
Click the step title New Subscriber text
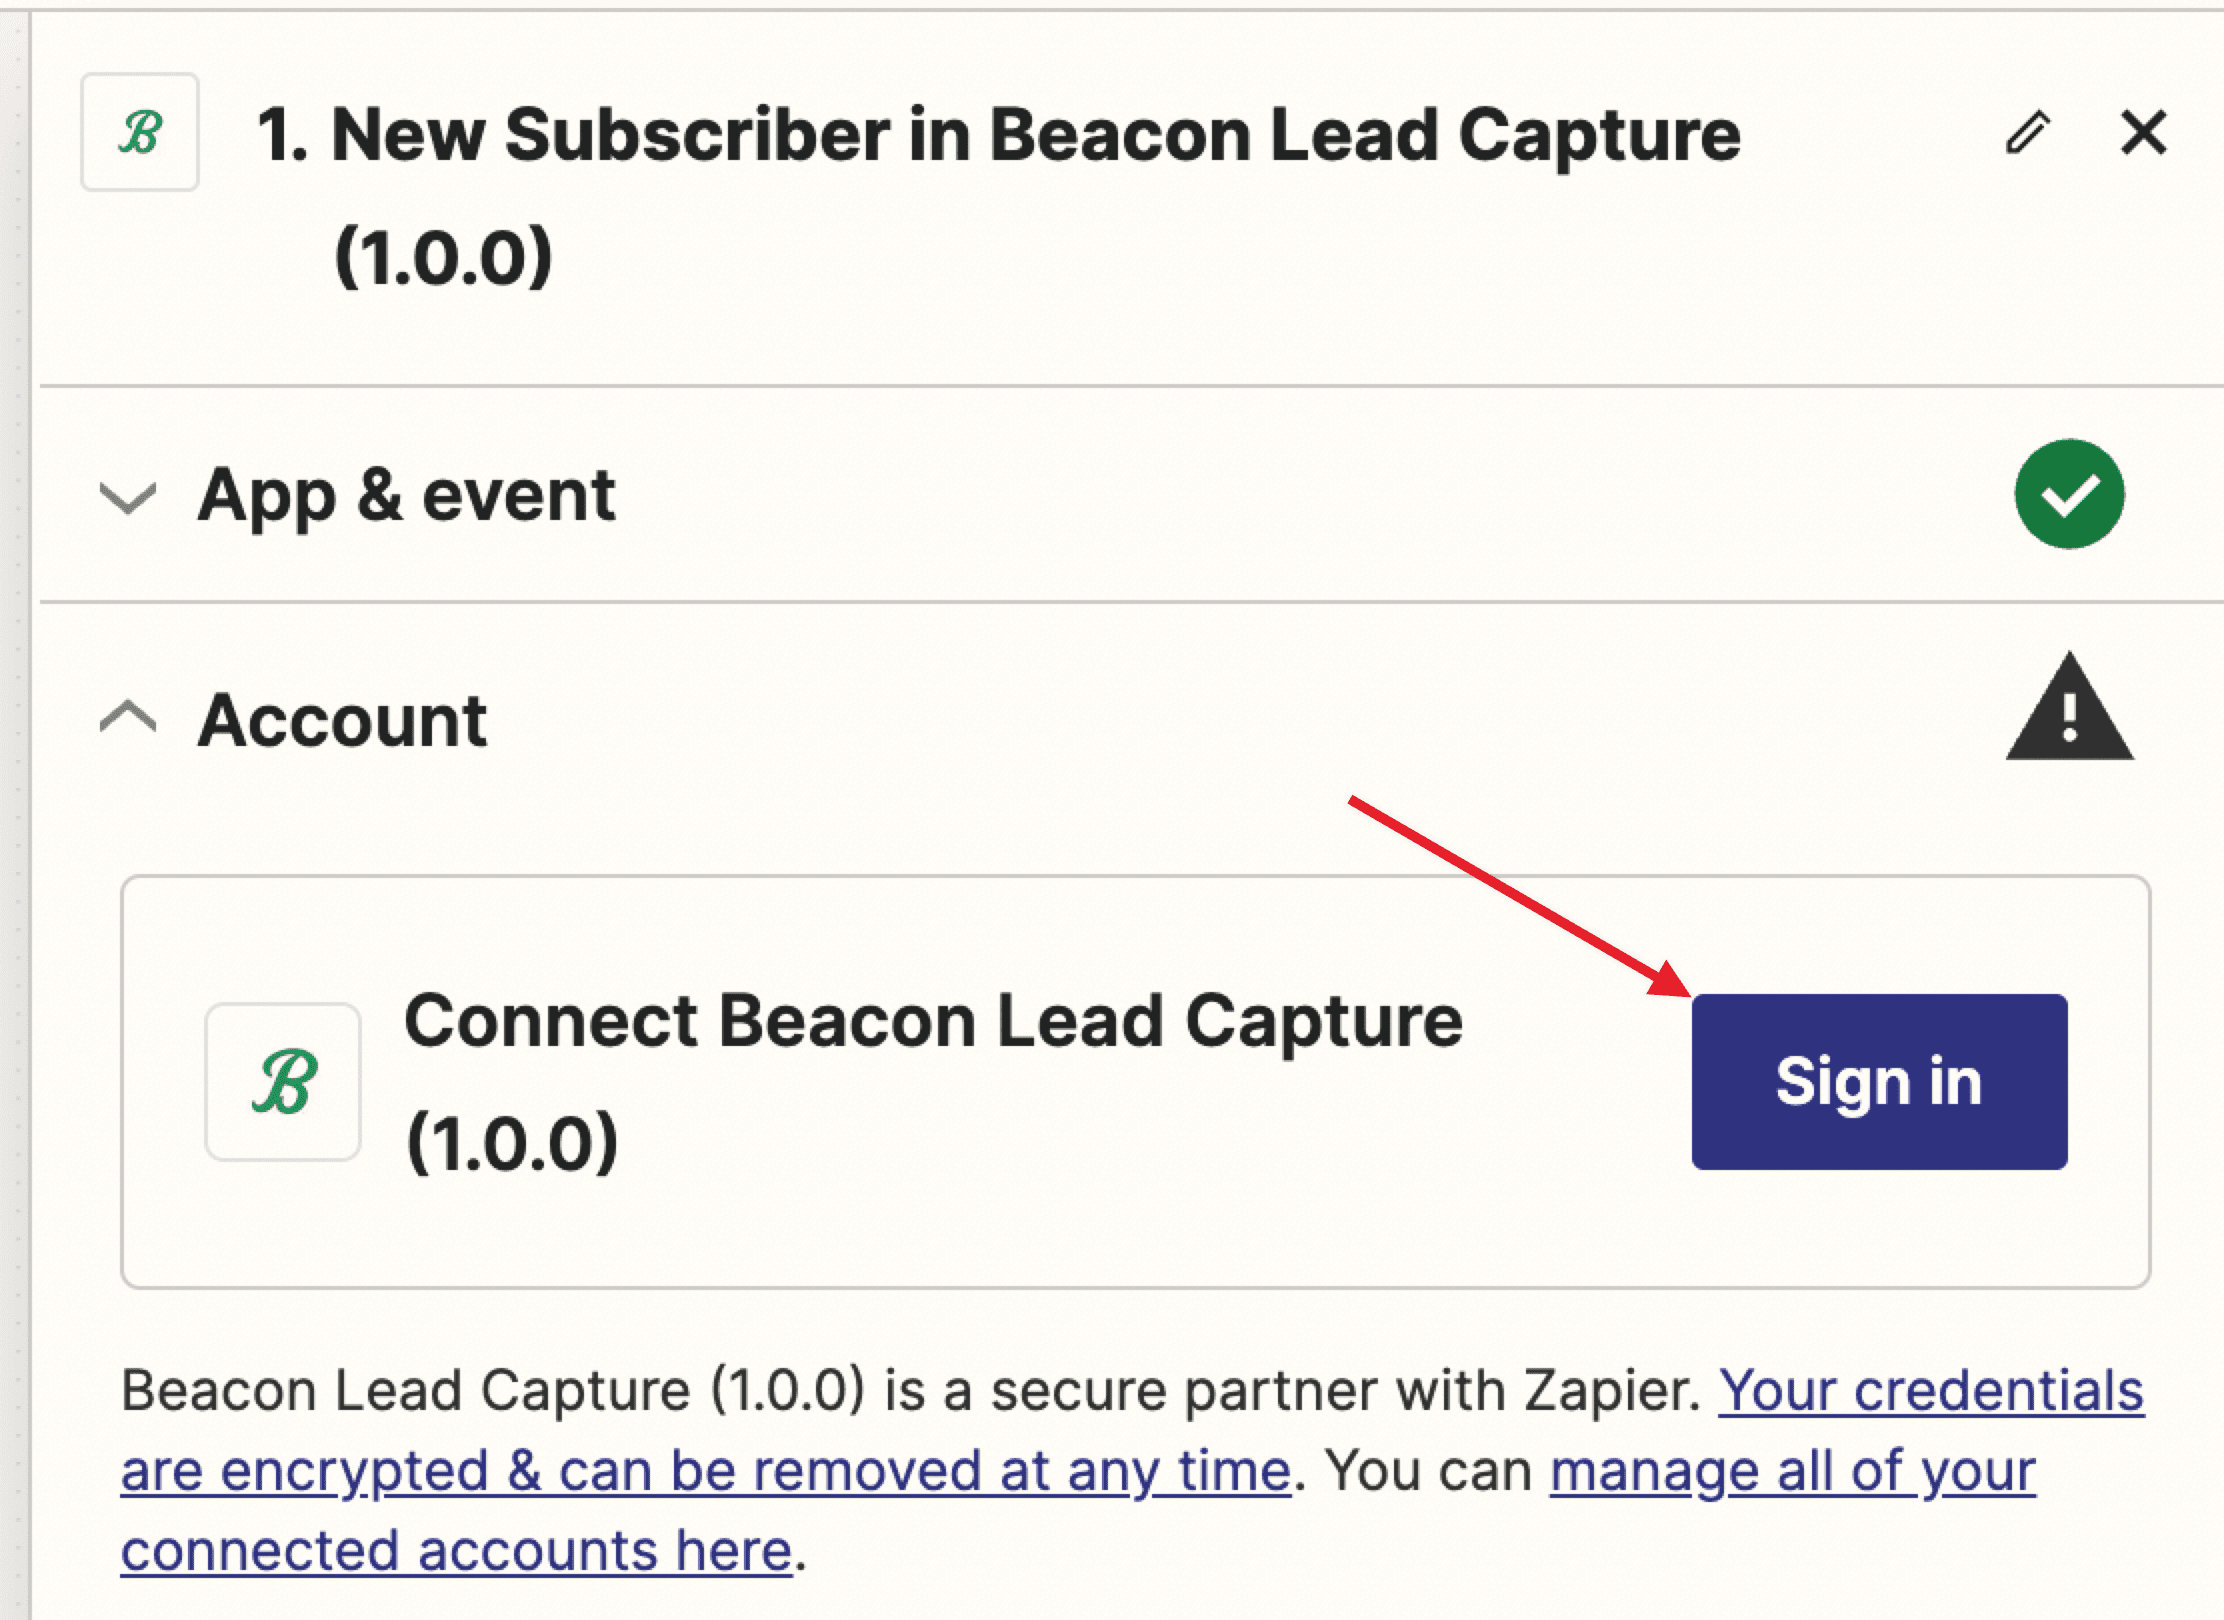998,135
